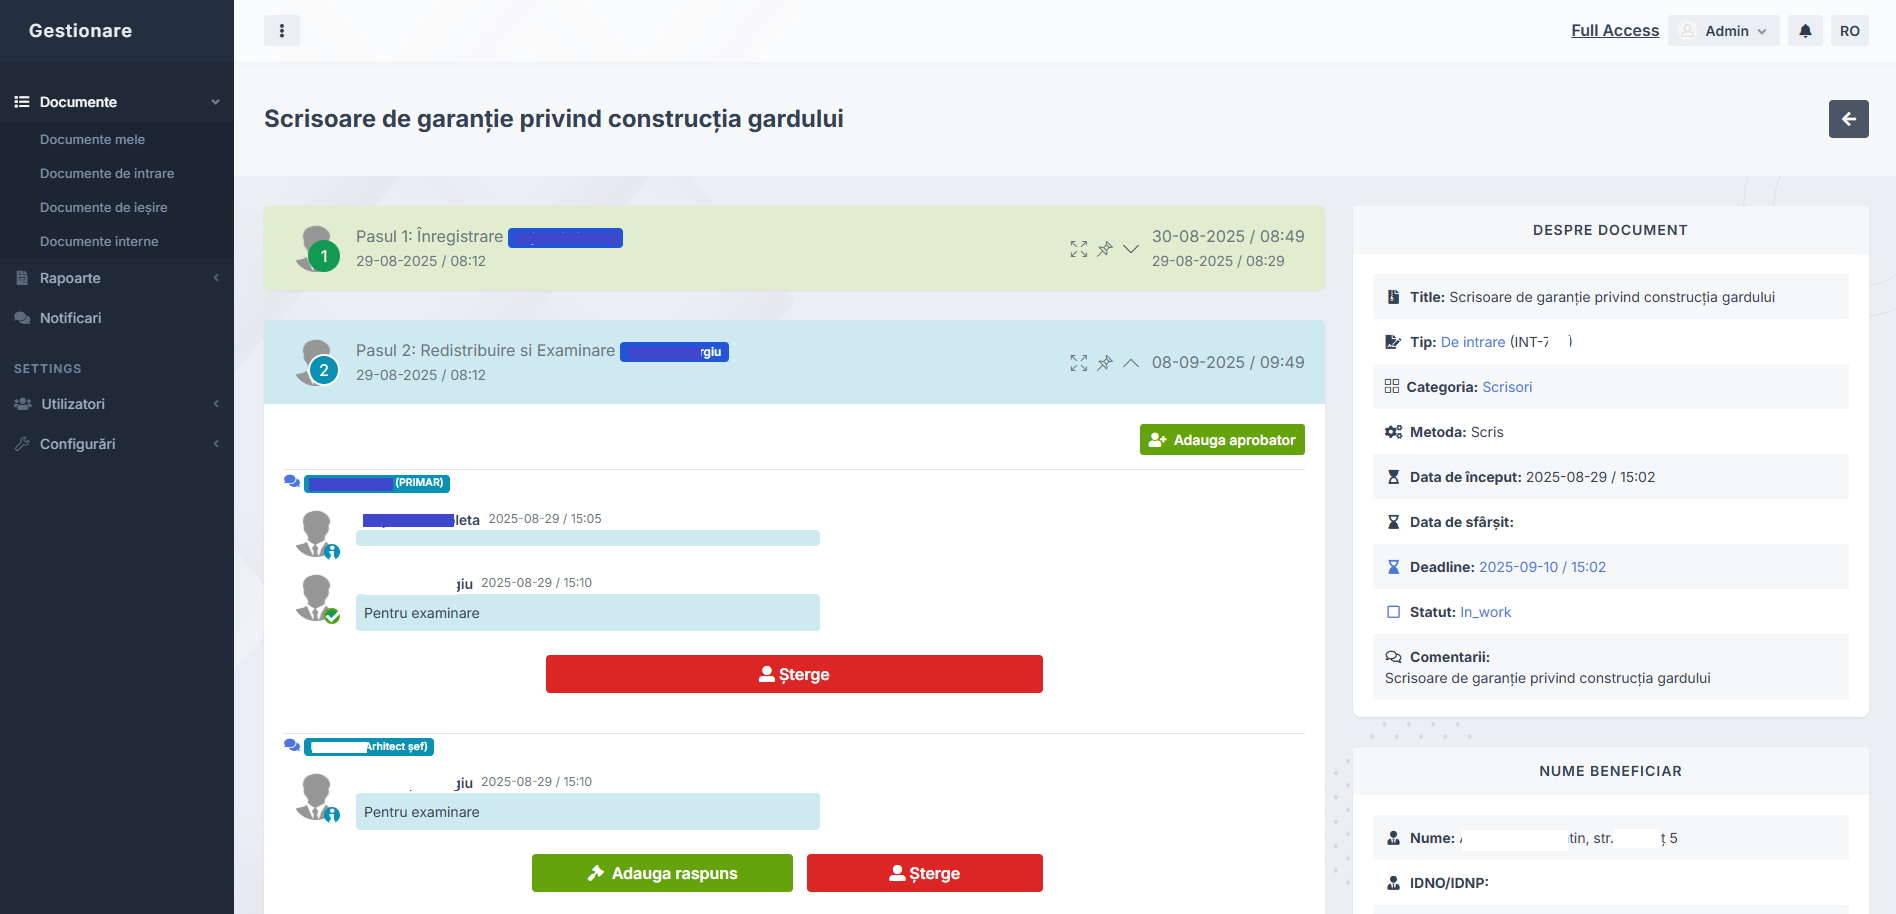Click the step 1 user avatar
The width and height of the screenshot is (1896, 914).
click(317, 248)
